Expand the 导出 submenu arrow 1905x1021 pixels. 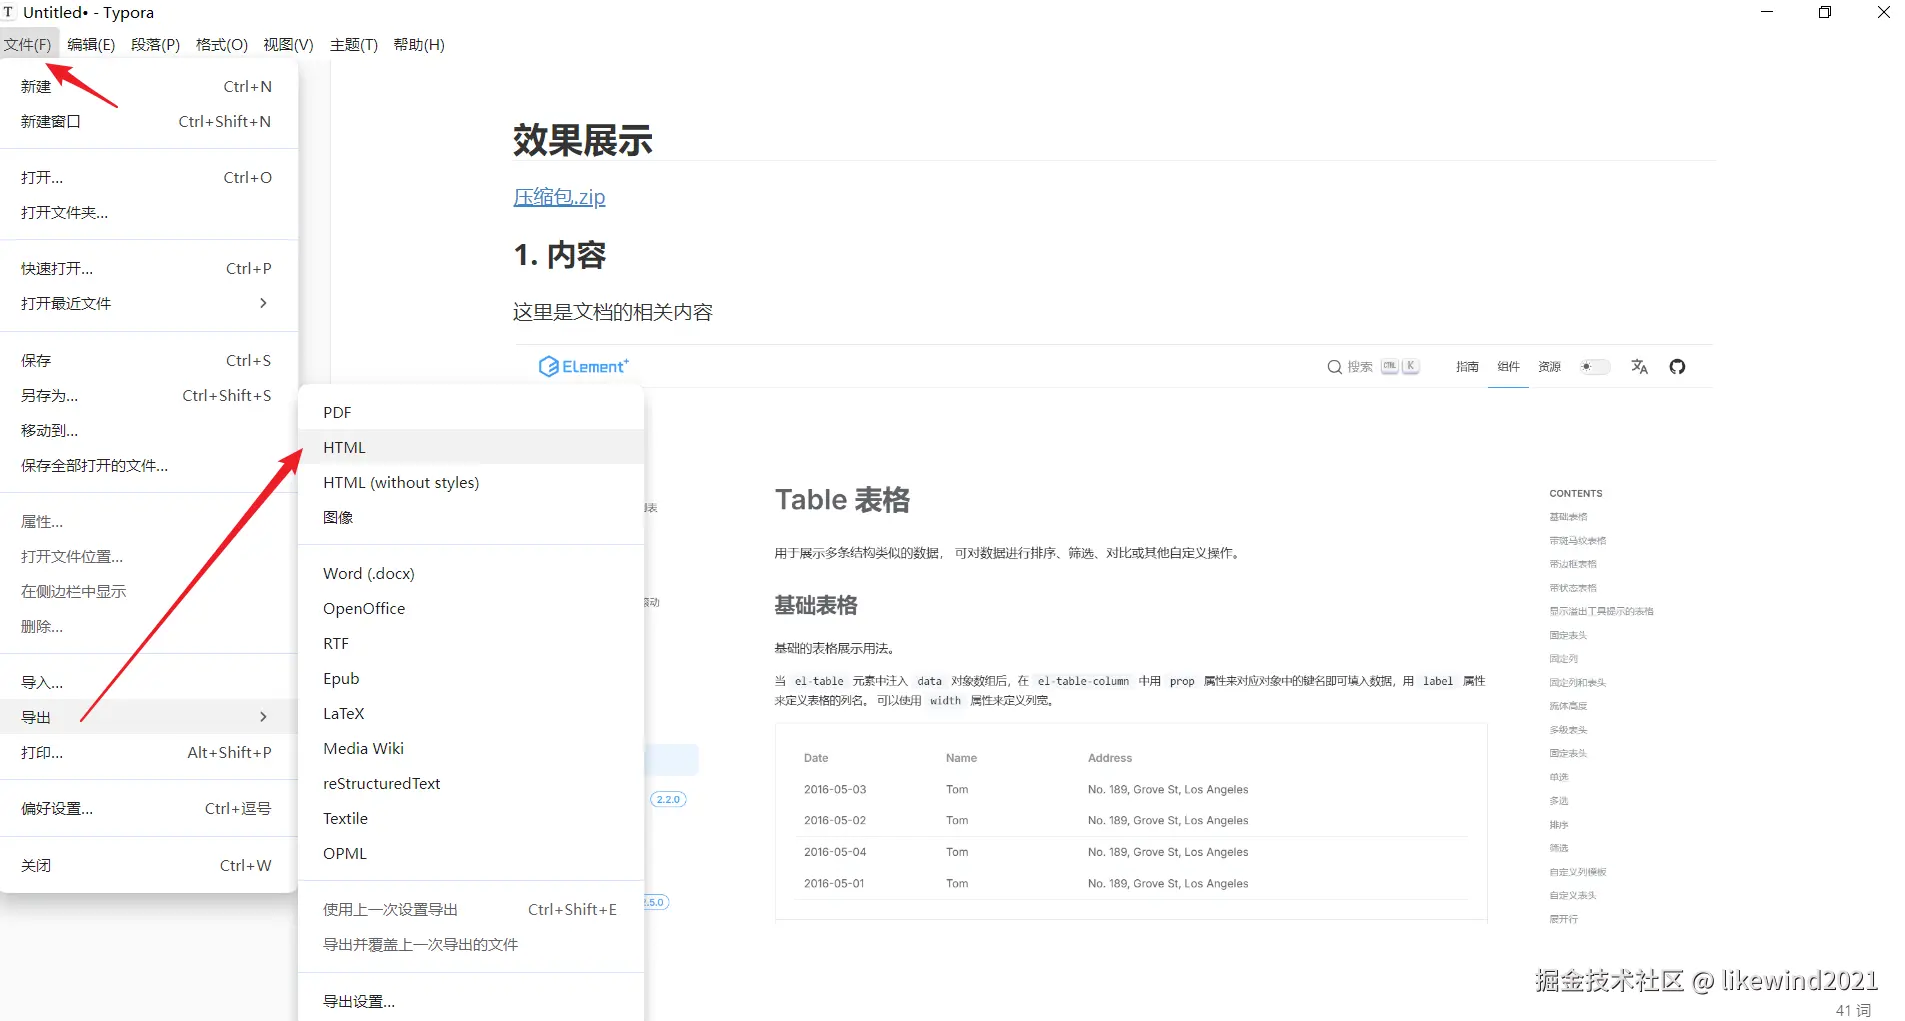point(263,717)
